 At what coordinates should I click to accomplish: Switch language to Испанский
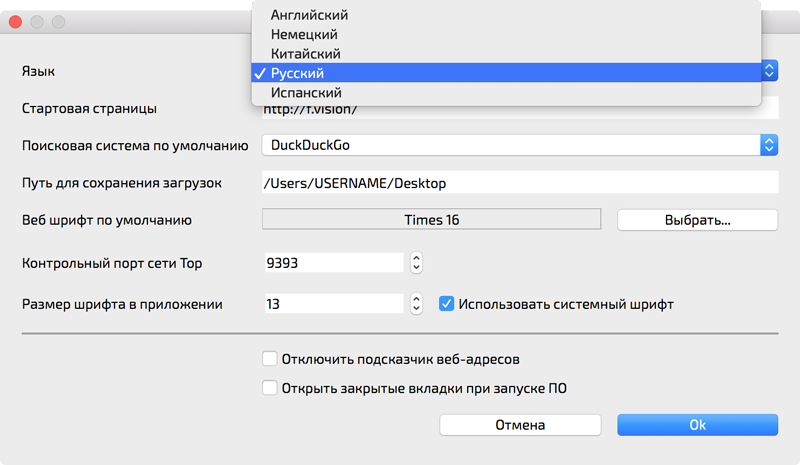306,92
